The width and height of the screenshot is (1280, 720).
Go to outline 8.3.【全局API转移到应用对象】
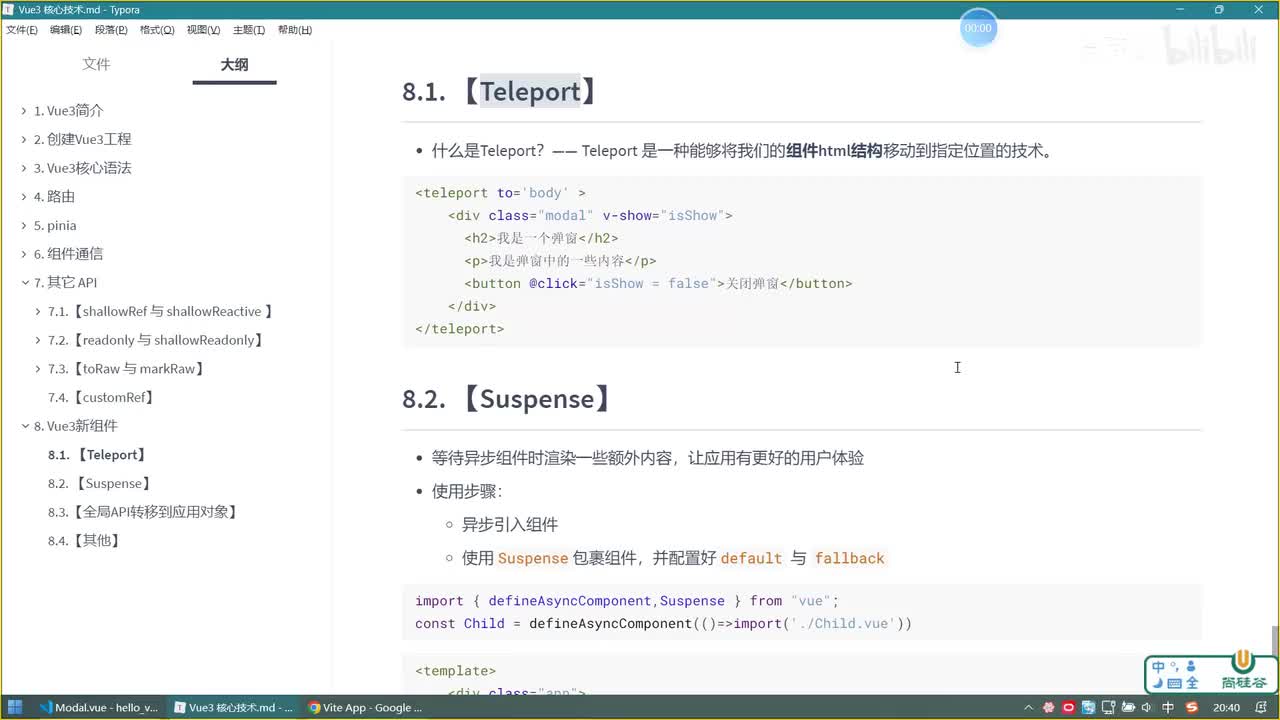pos(145,512)
